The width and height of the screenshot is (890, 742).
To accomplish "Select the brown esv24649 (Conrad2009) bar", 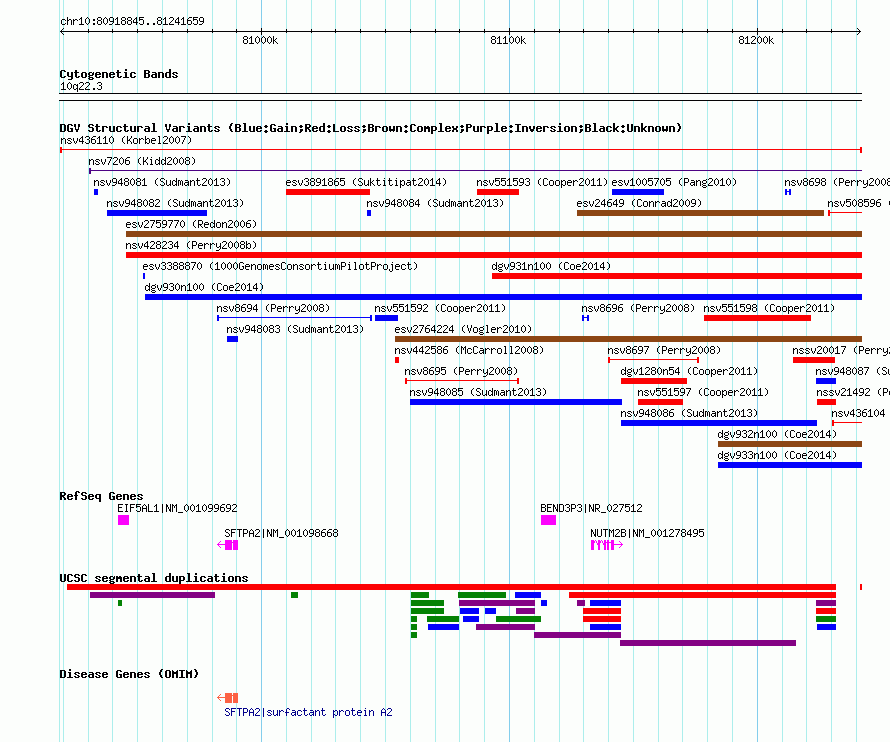I will (x=700, y=213).
